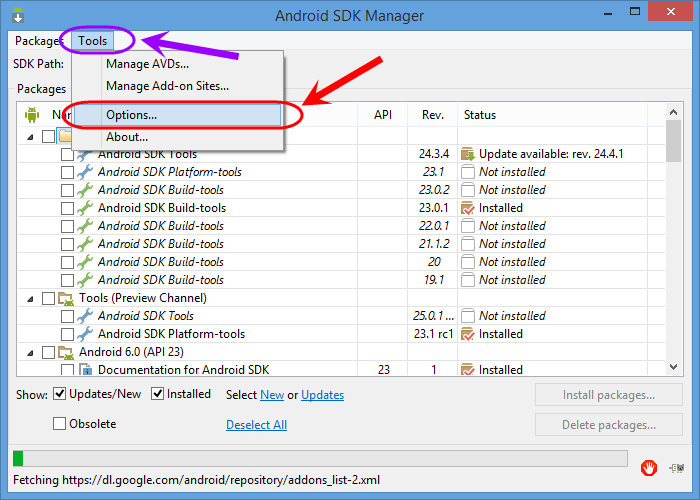700x500 pixels.
Task: Click wrench icon of Build-tools 23.0.2
Action: (x=85, y=190)
